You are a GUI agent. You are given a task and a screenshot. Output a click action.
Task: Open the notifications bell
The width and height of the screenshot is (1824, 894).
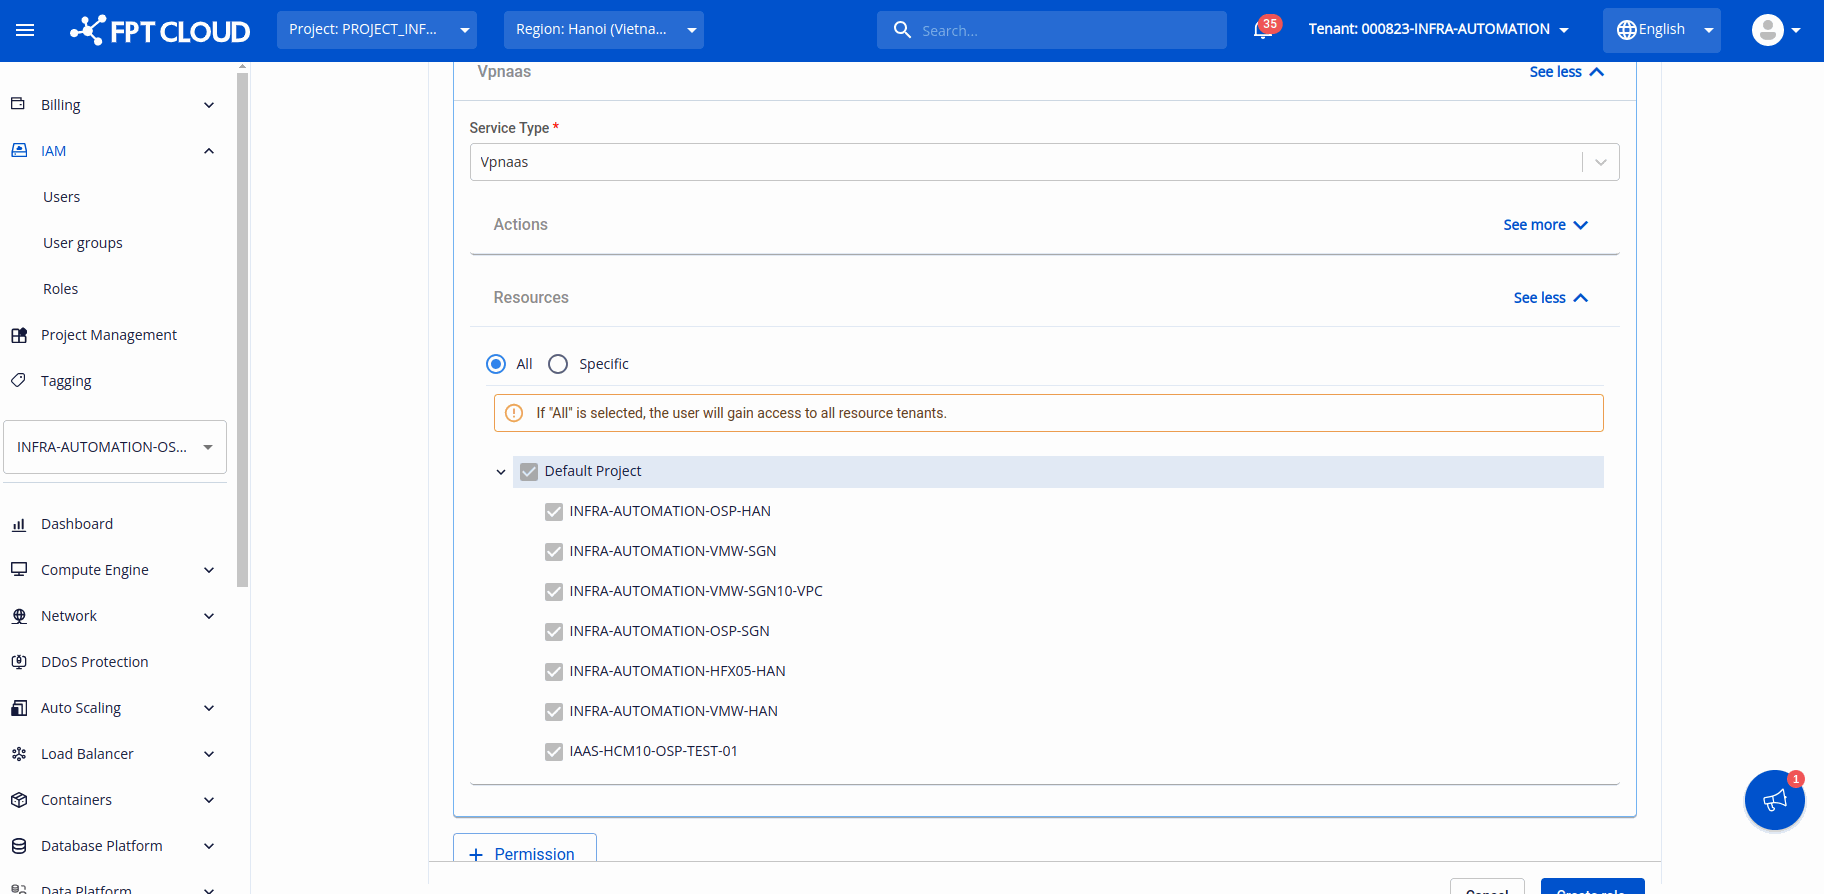click(1263, 30)
